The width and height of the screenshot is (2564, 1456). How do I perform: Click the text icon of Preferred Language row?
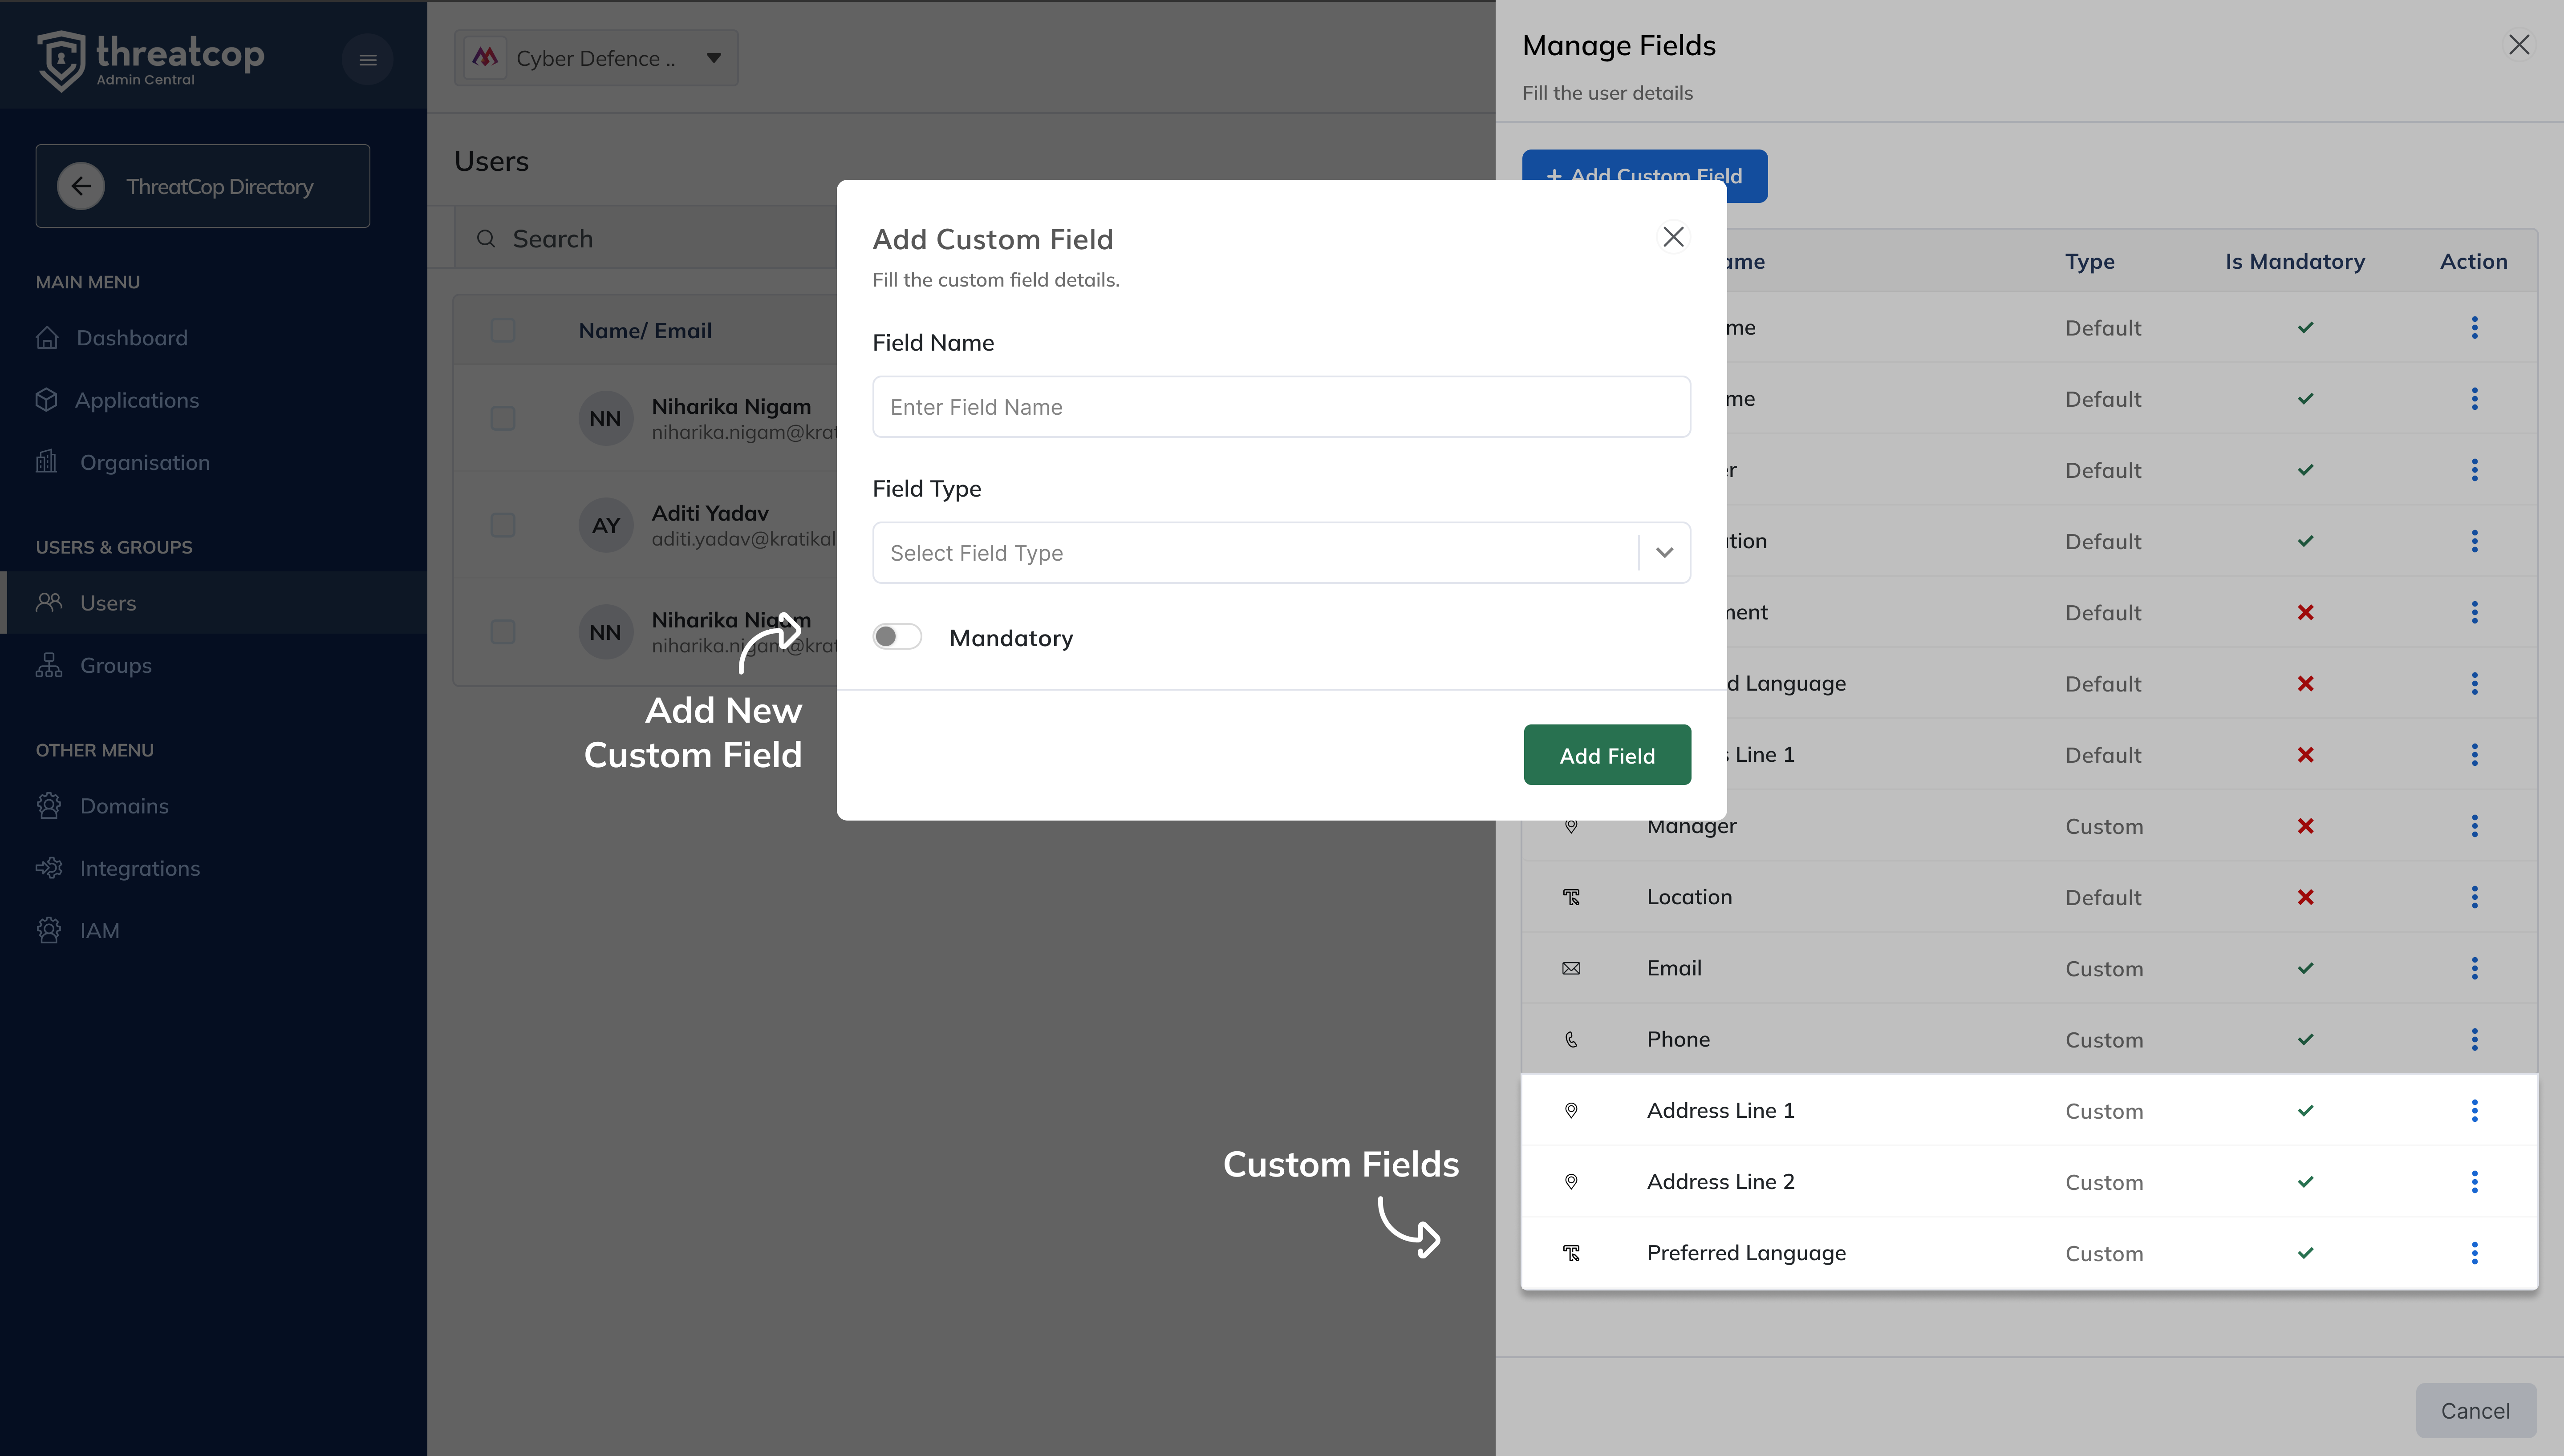[x=1571, y=1253]
